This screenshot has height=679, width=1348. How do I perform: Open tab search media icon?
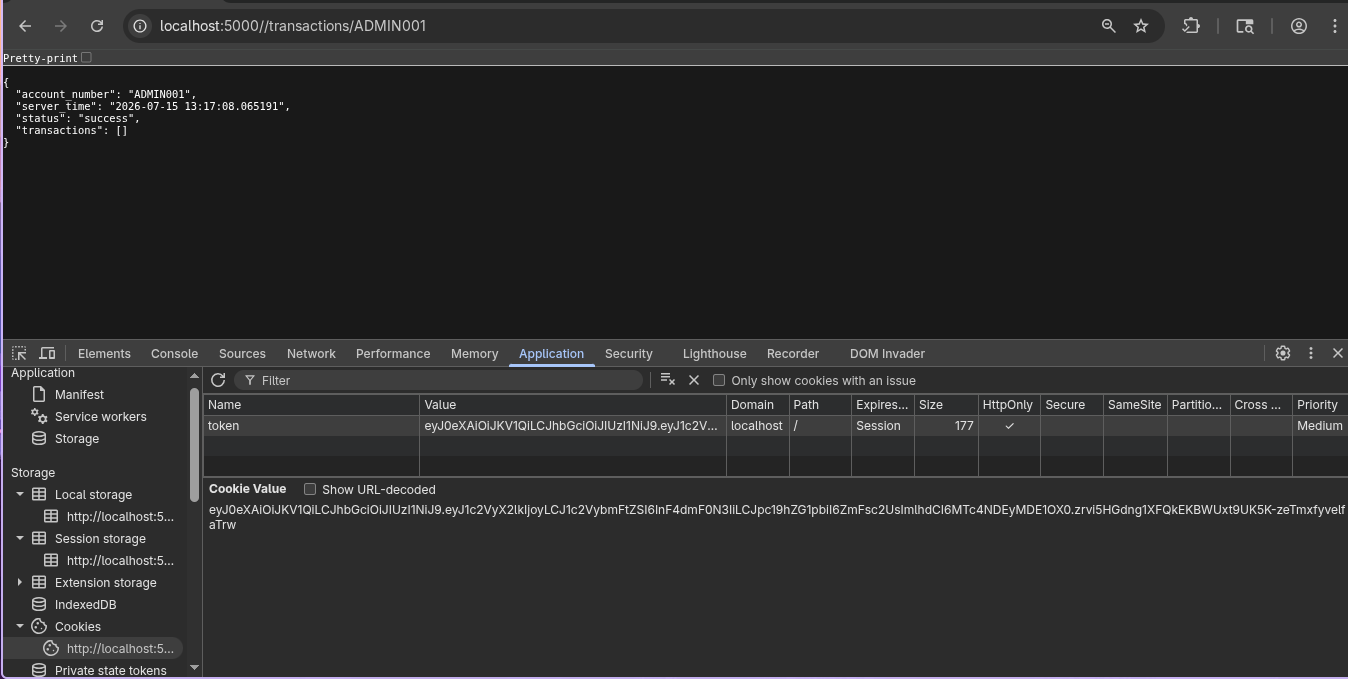[1245, 26]
